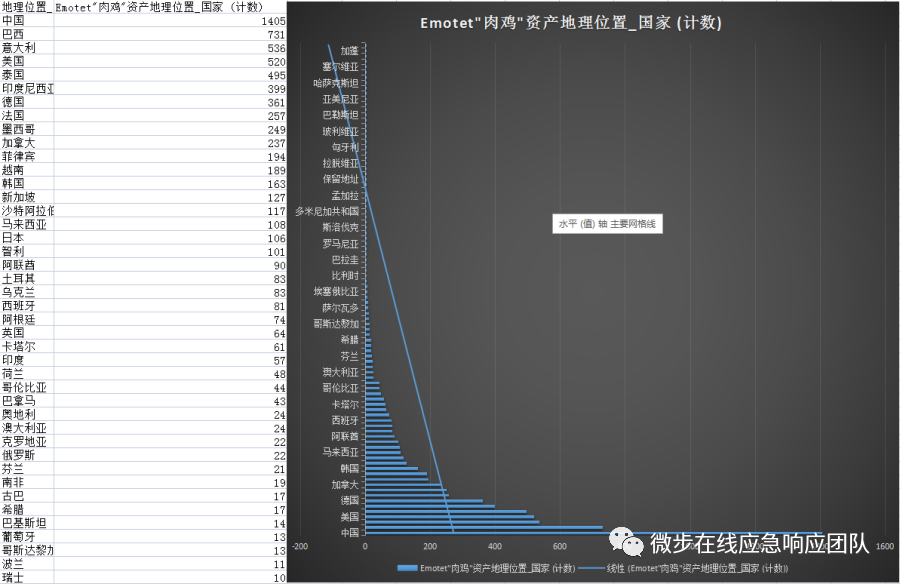Screen dimensions: 900x584
Task: Click the cell showing 108
Action: click(170, 225)
